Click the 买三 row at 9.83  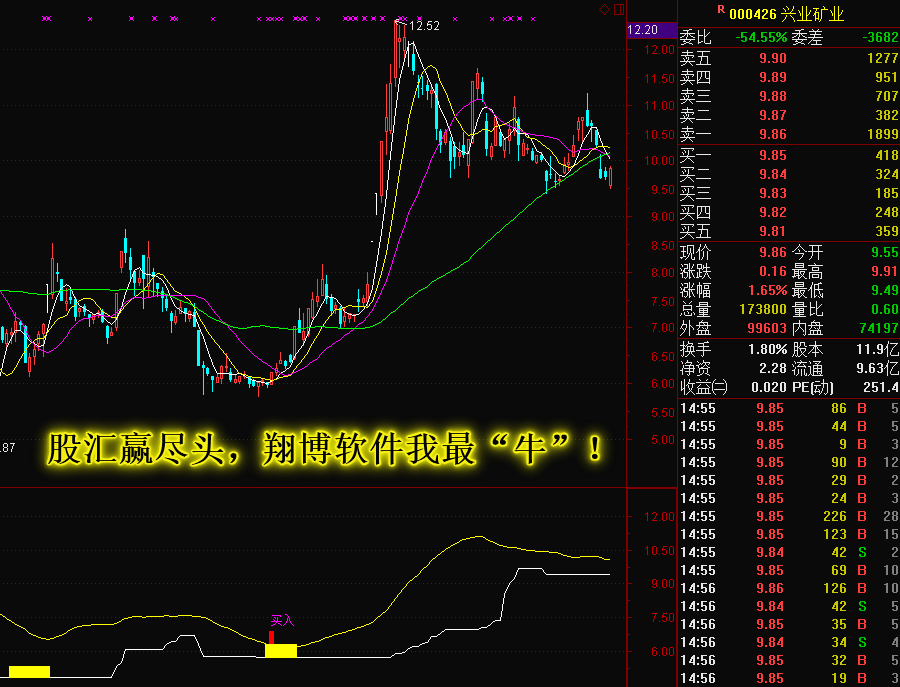point(789,193)
